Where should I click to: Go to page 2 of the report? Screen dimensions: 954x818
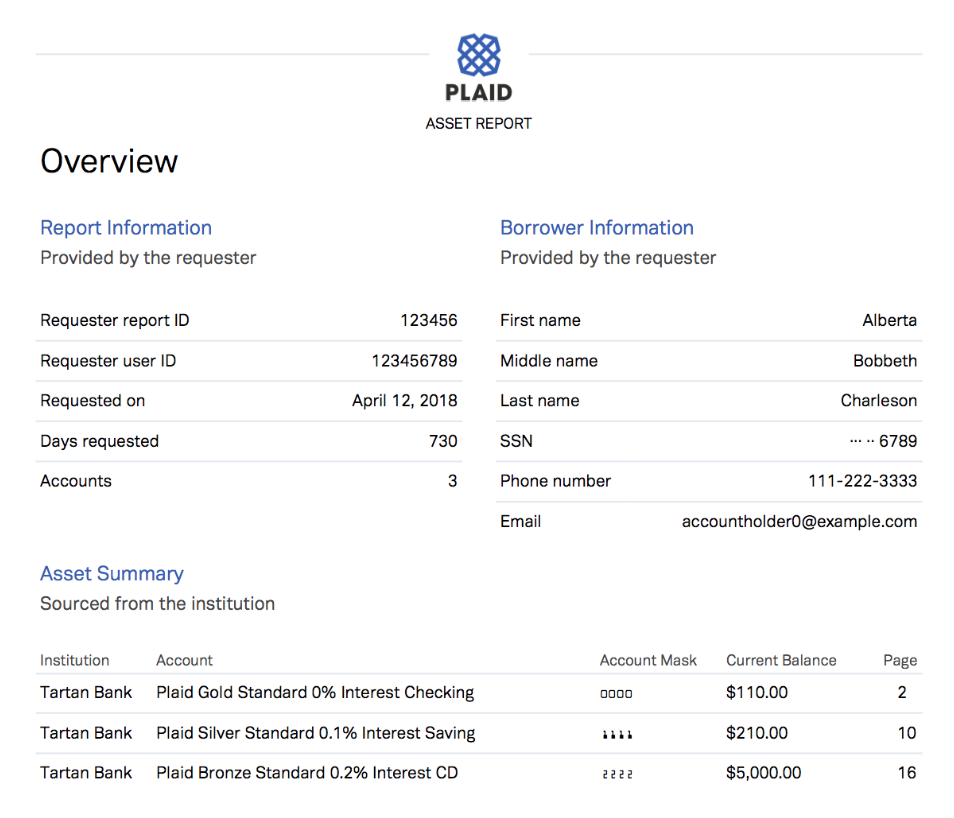coord(901,692)
